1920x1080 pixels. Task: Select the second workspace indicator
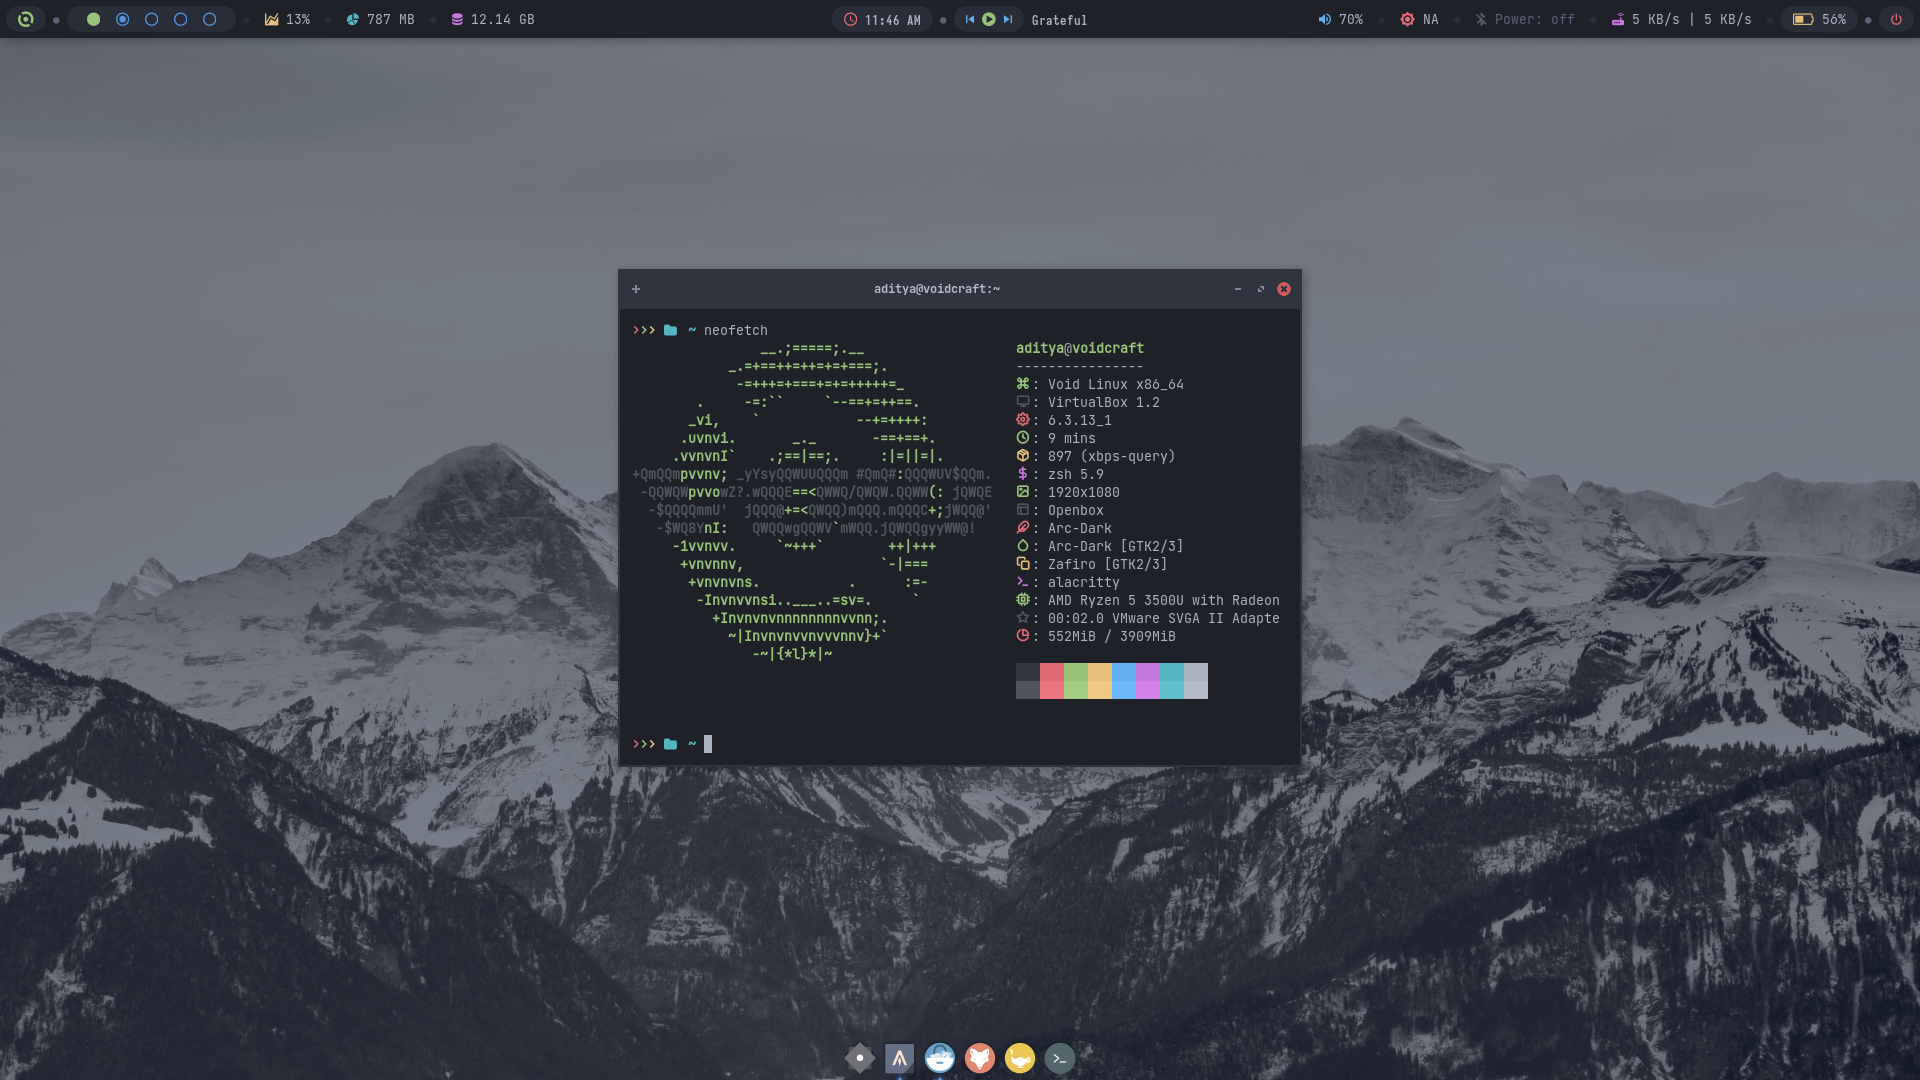tap(122, 19)
